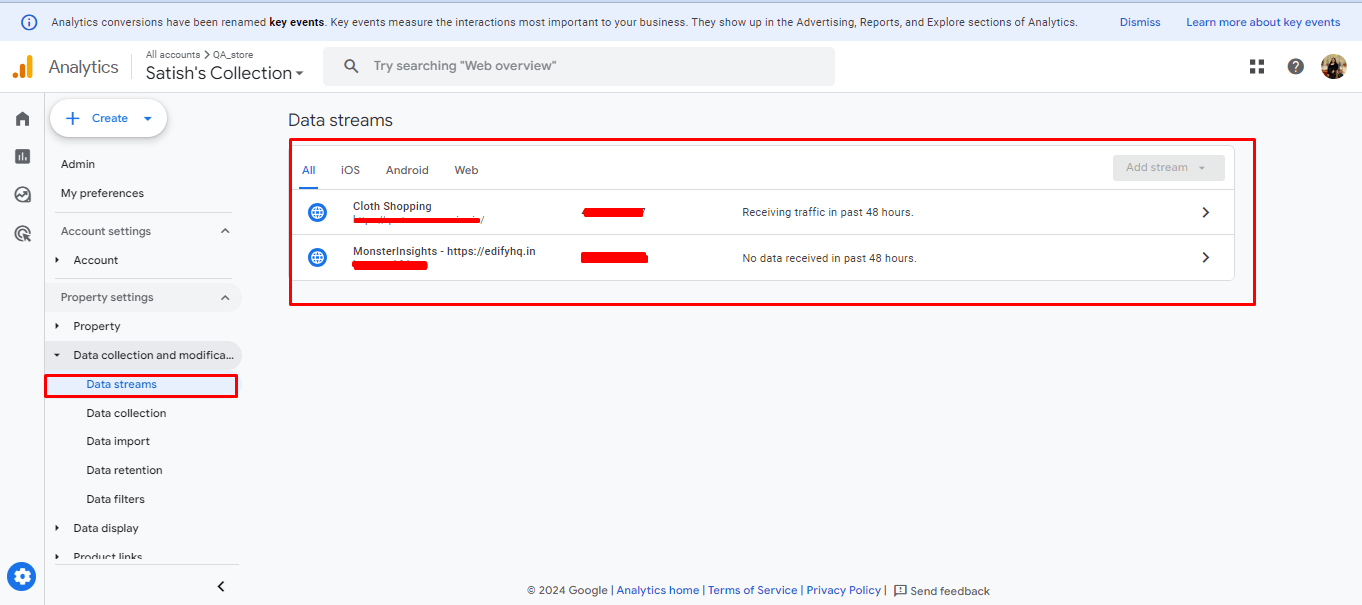Screen dimensions: 1362x605
Task: Open the Add stream dropdown
Action: (x=1168, y=168)
